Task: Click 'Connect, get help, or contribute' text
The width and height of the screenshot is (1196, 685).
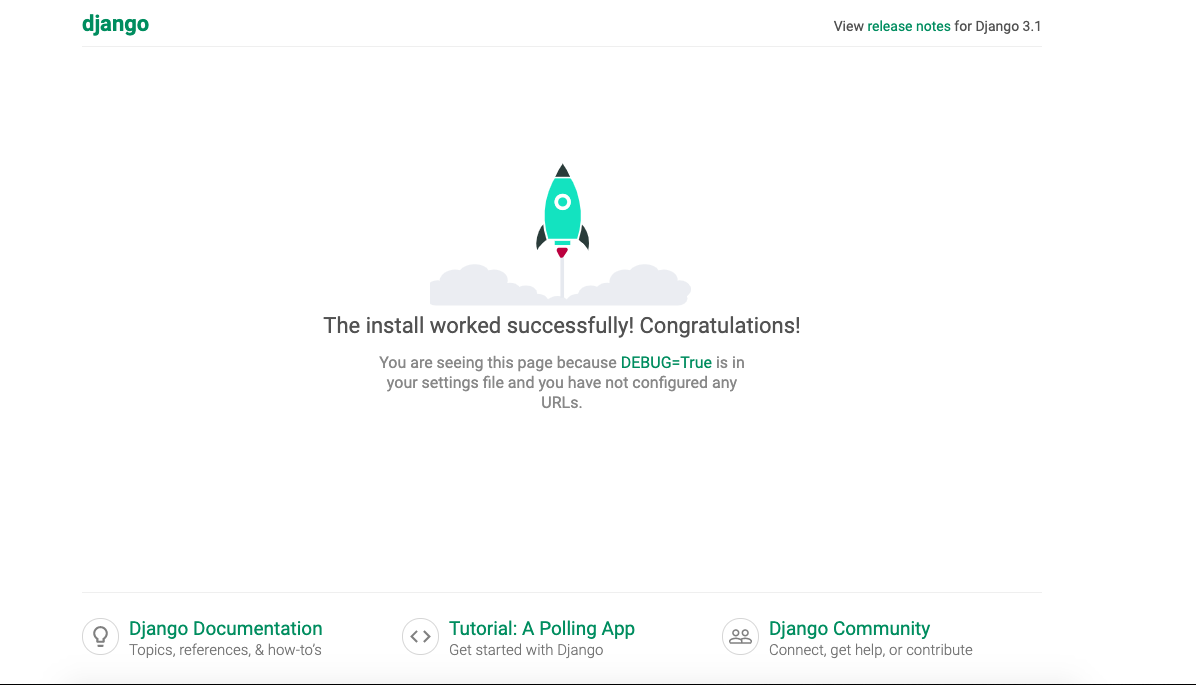Action: click(x=870, y=650)
